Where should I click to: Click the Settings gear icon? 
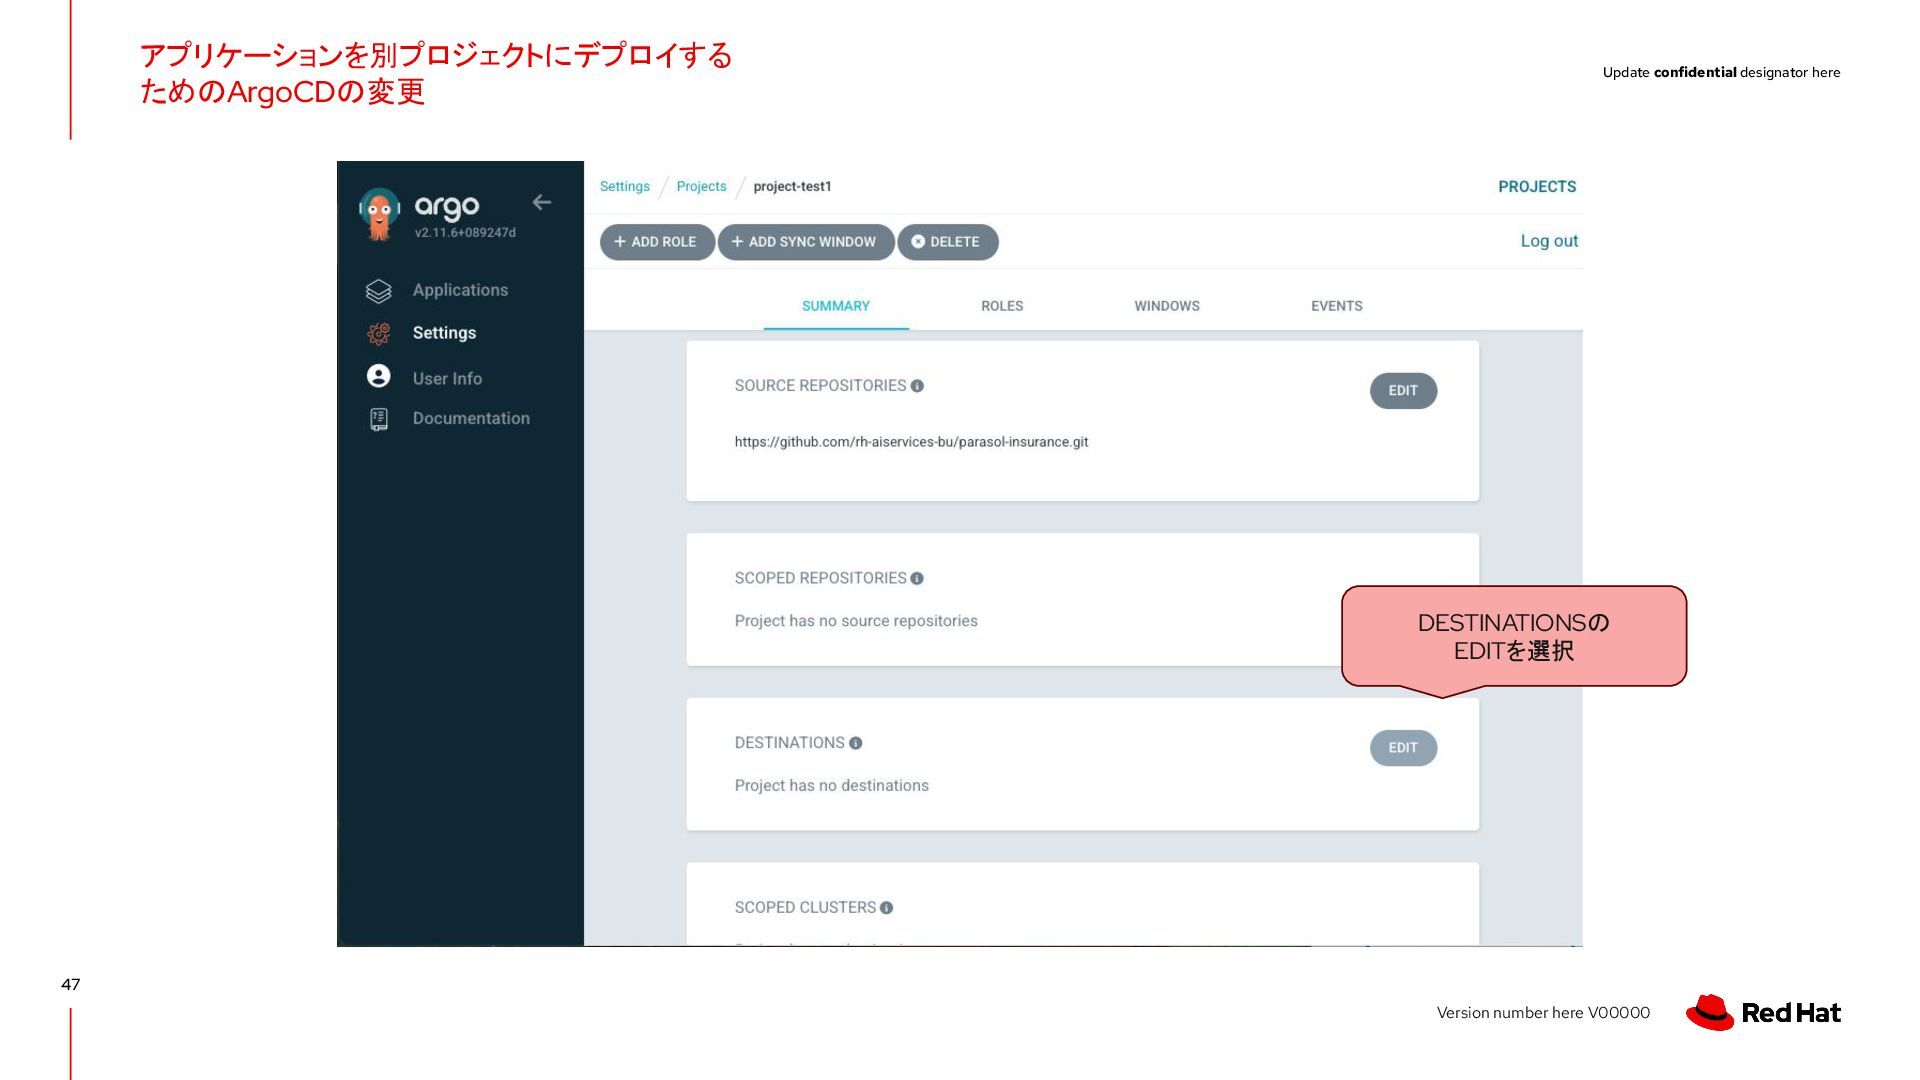[379, 334]
